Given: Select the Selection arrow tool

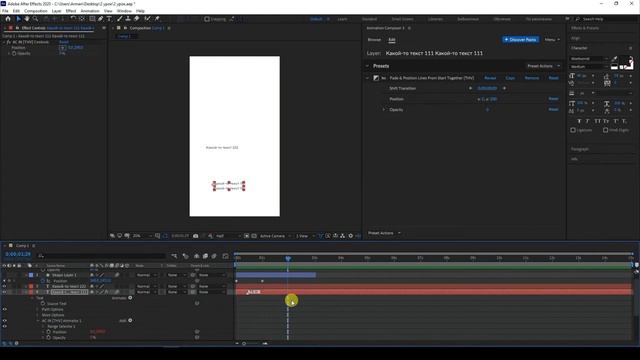Looking at the screenshot, I should coord(18,19).
